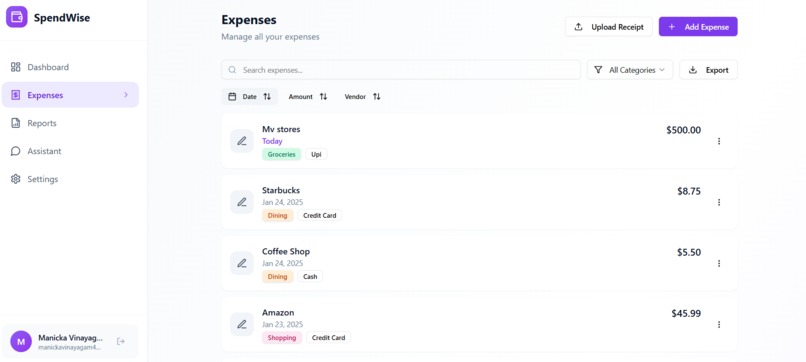
Task: Select Expenses in the sidebar
Action: click(70, 95)
